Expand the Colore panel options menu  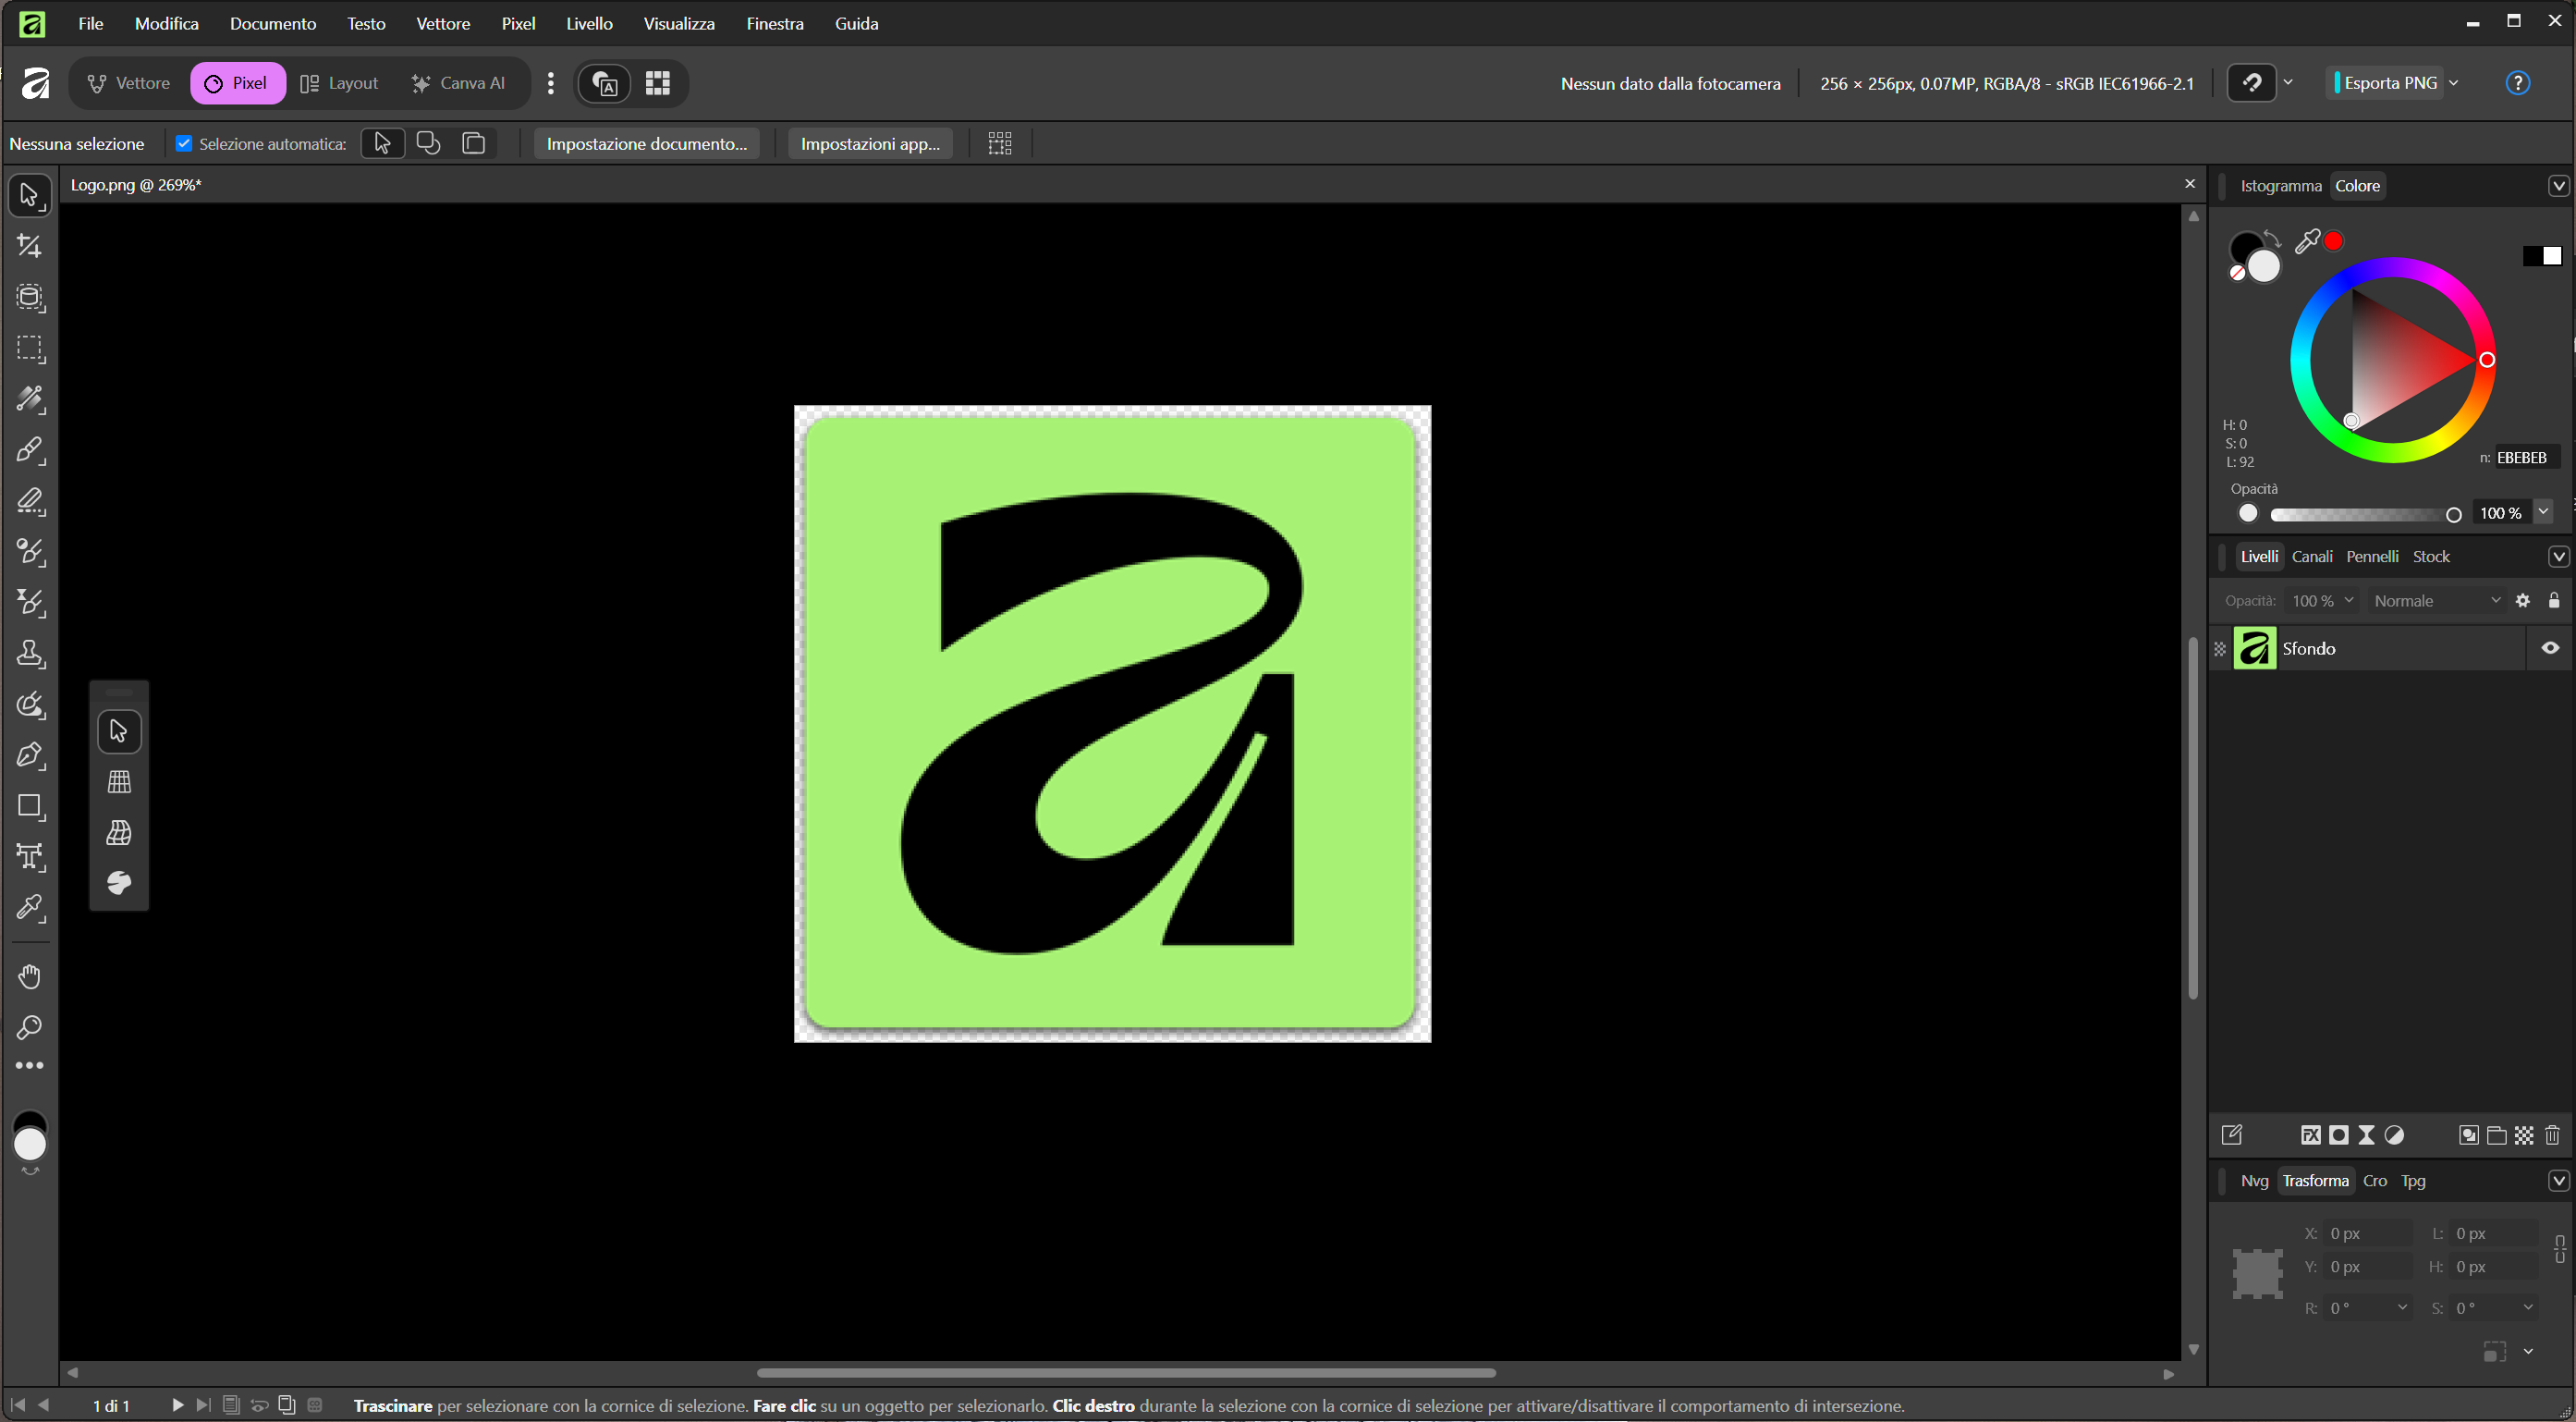pos(2558,186)
